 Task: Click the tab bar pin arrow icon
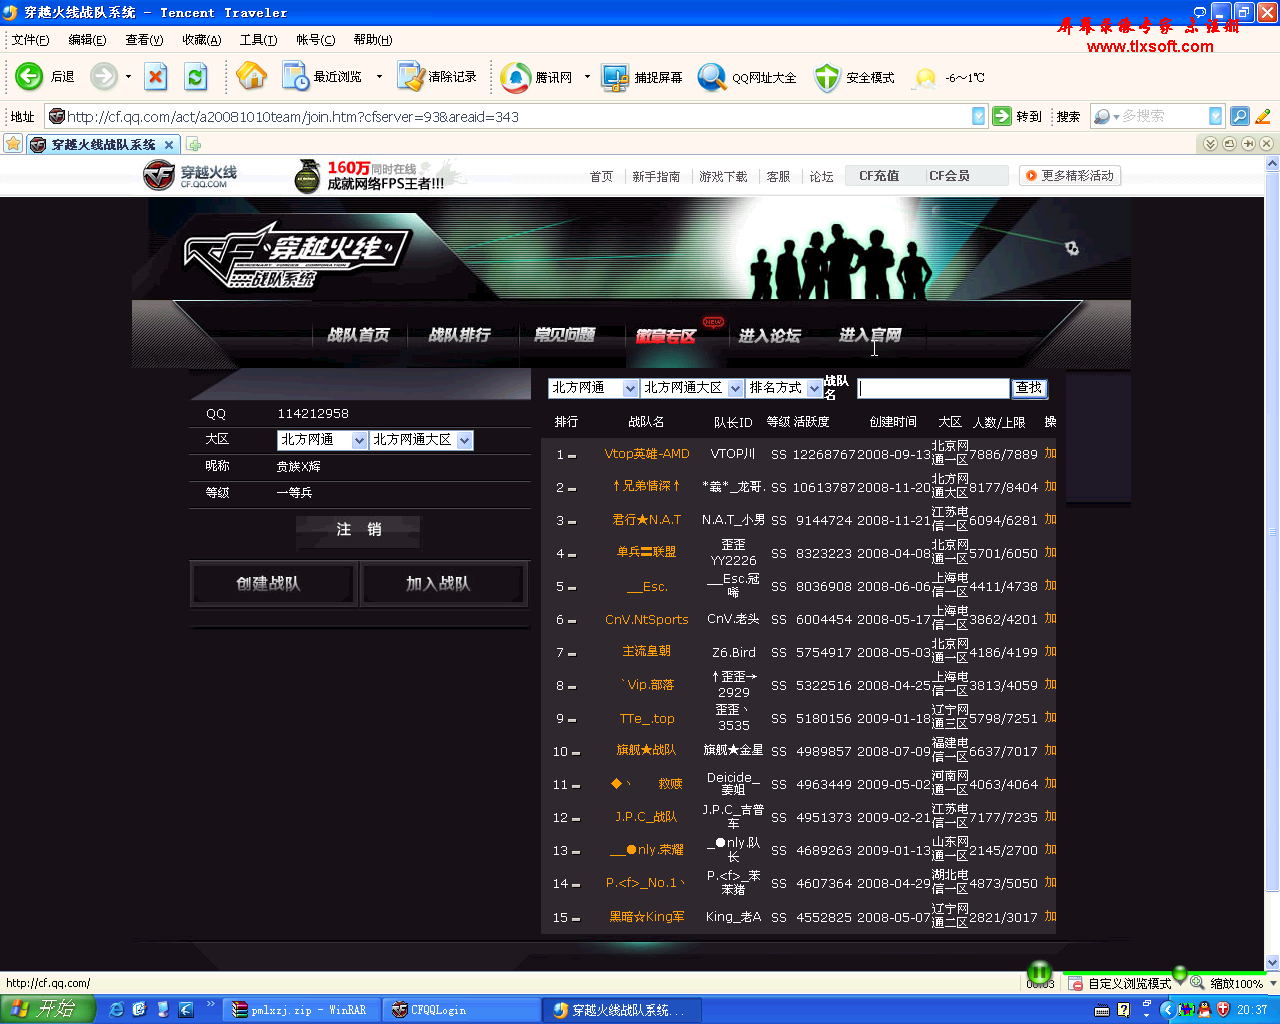coord(1248,144)
